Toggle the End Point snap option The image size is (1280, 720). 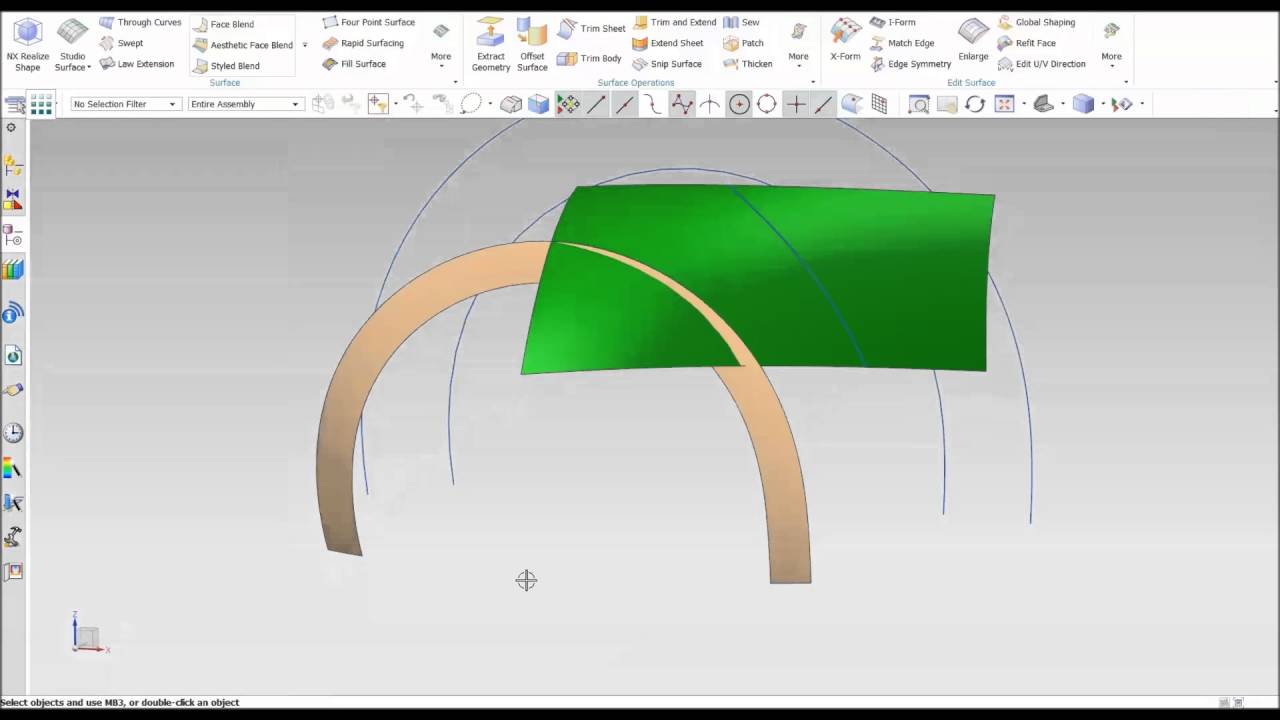(x=596, y=104)
